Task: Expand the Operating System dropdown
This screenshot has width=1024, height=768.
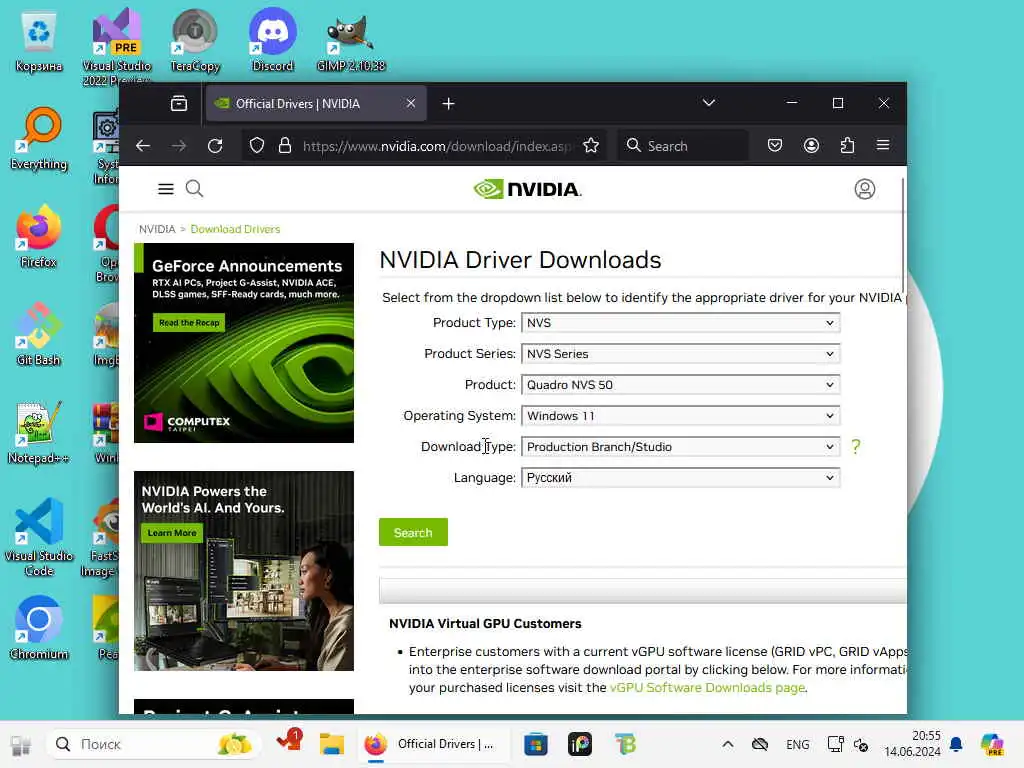Action: coord(680,416)
